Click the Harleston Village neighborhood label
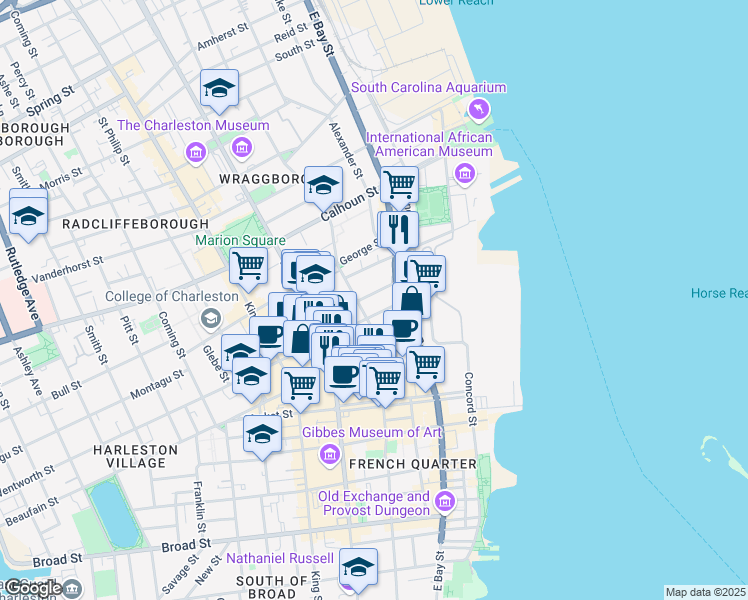This screenshot has width=748, height=600. click(135, 456)
